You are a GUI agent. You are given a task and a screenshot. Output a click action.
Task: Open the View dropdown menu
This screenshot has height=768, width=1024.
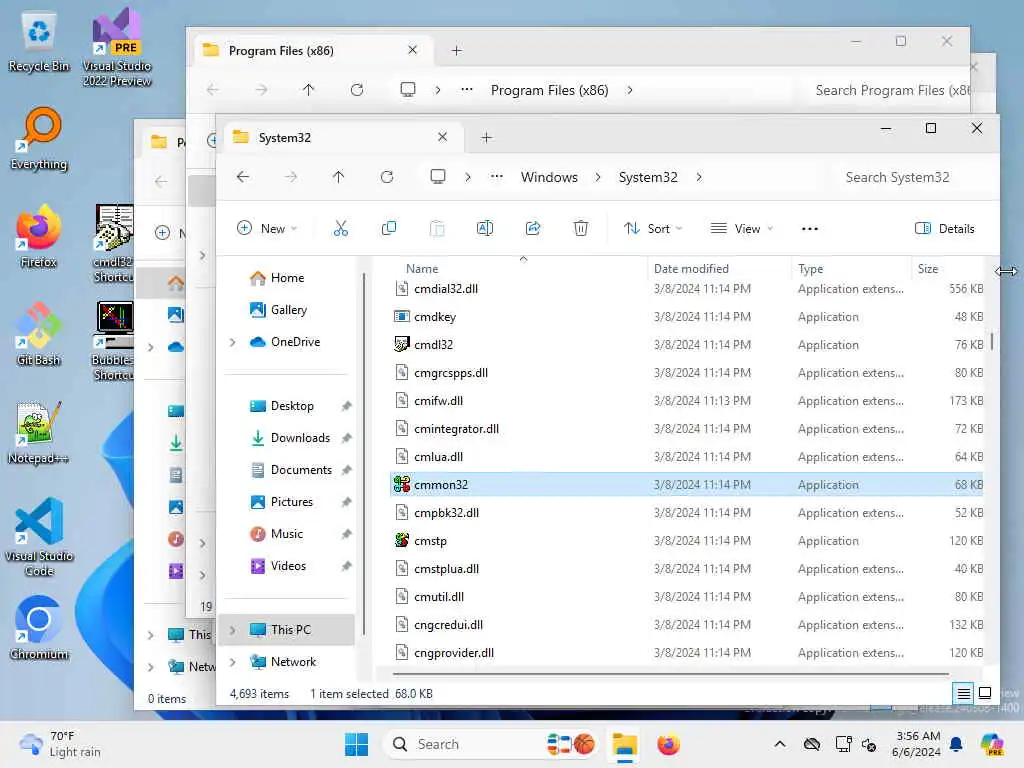[742, 229]
